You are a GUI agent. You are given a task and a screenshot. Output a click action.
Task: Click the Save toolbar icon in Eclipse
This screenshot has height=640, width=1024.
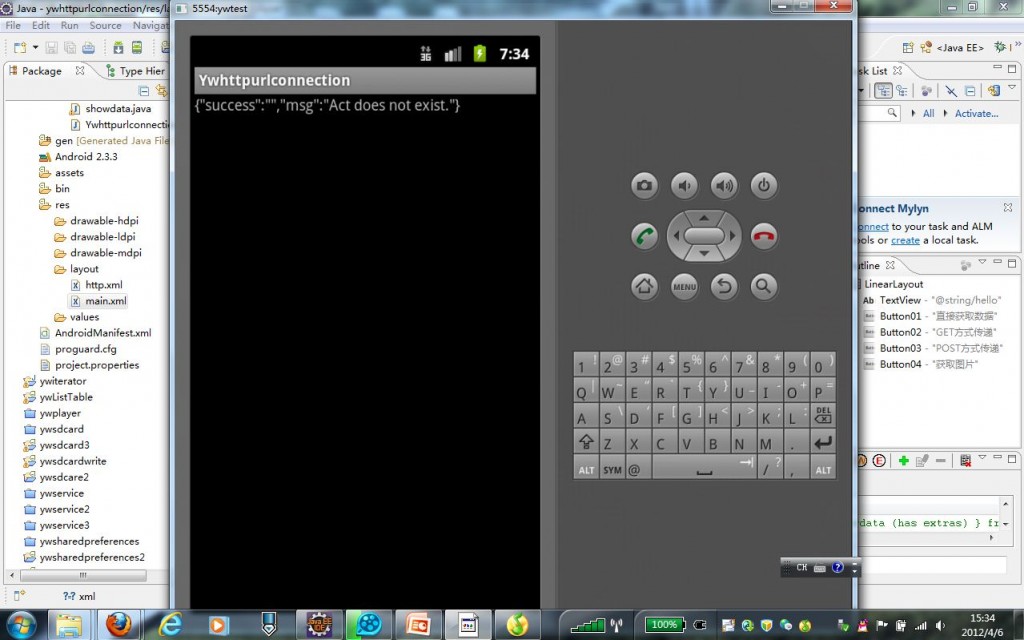tap(52, 48)
